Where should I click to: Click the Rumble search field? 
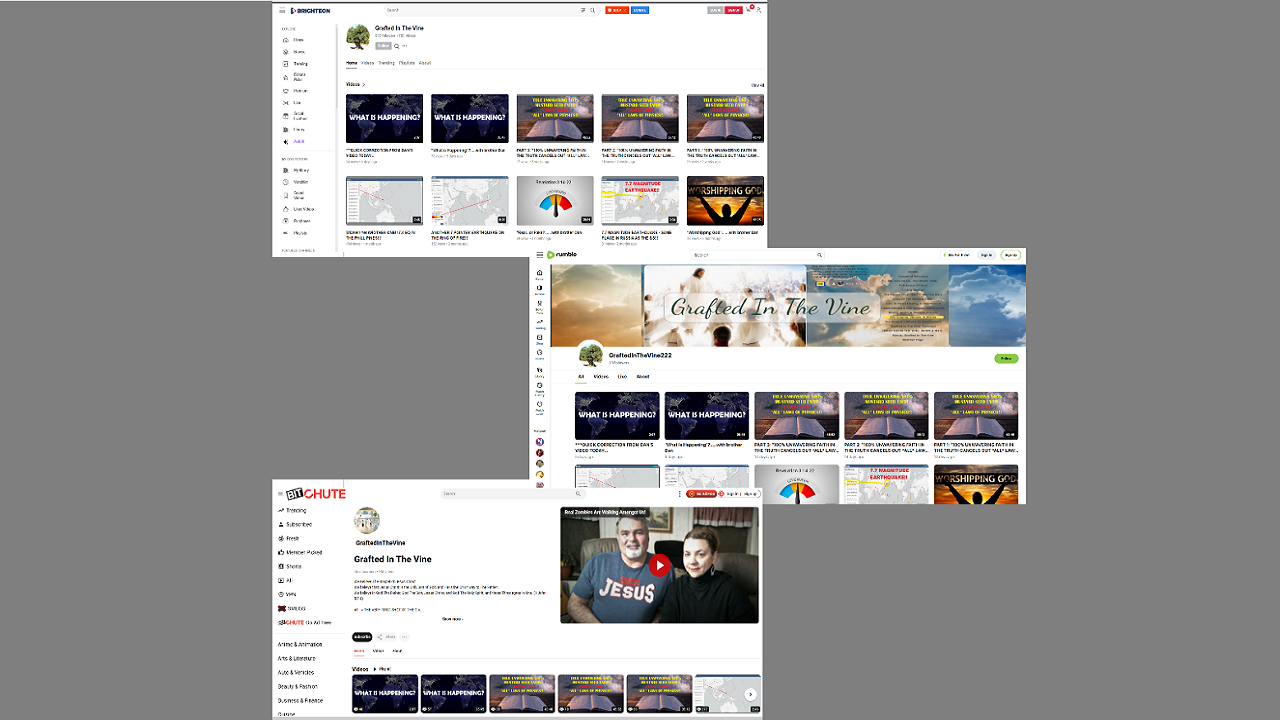755,255
